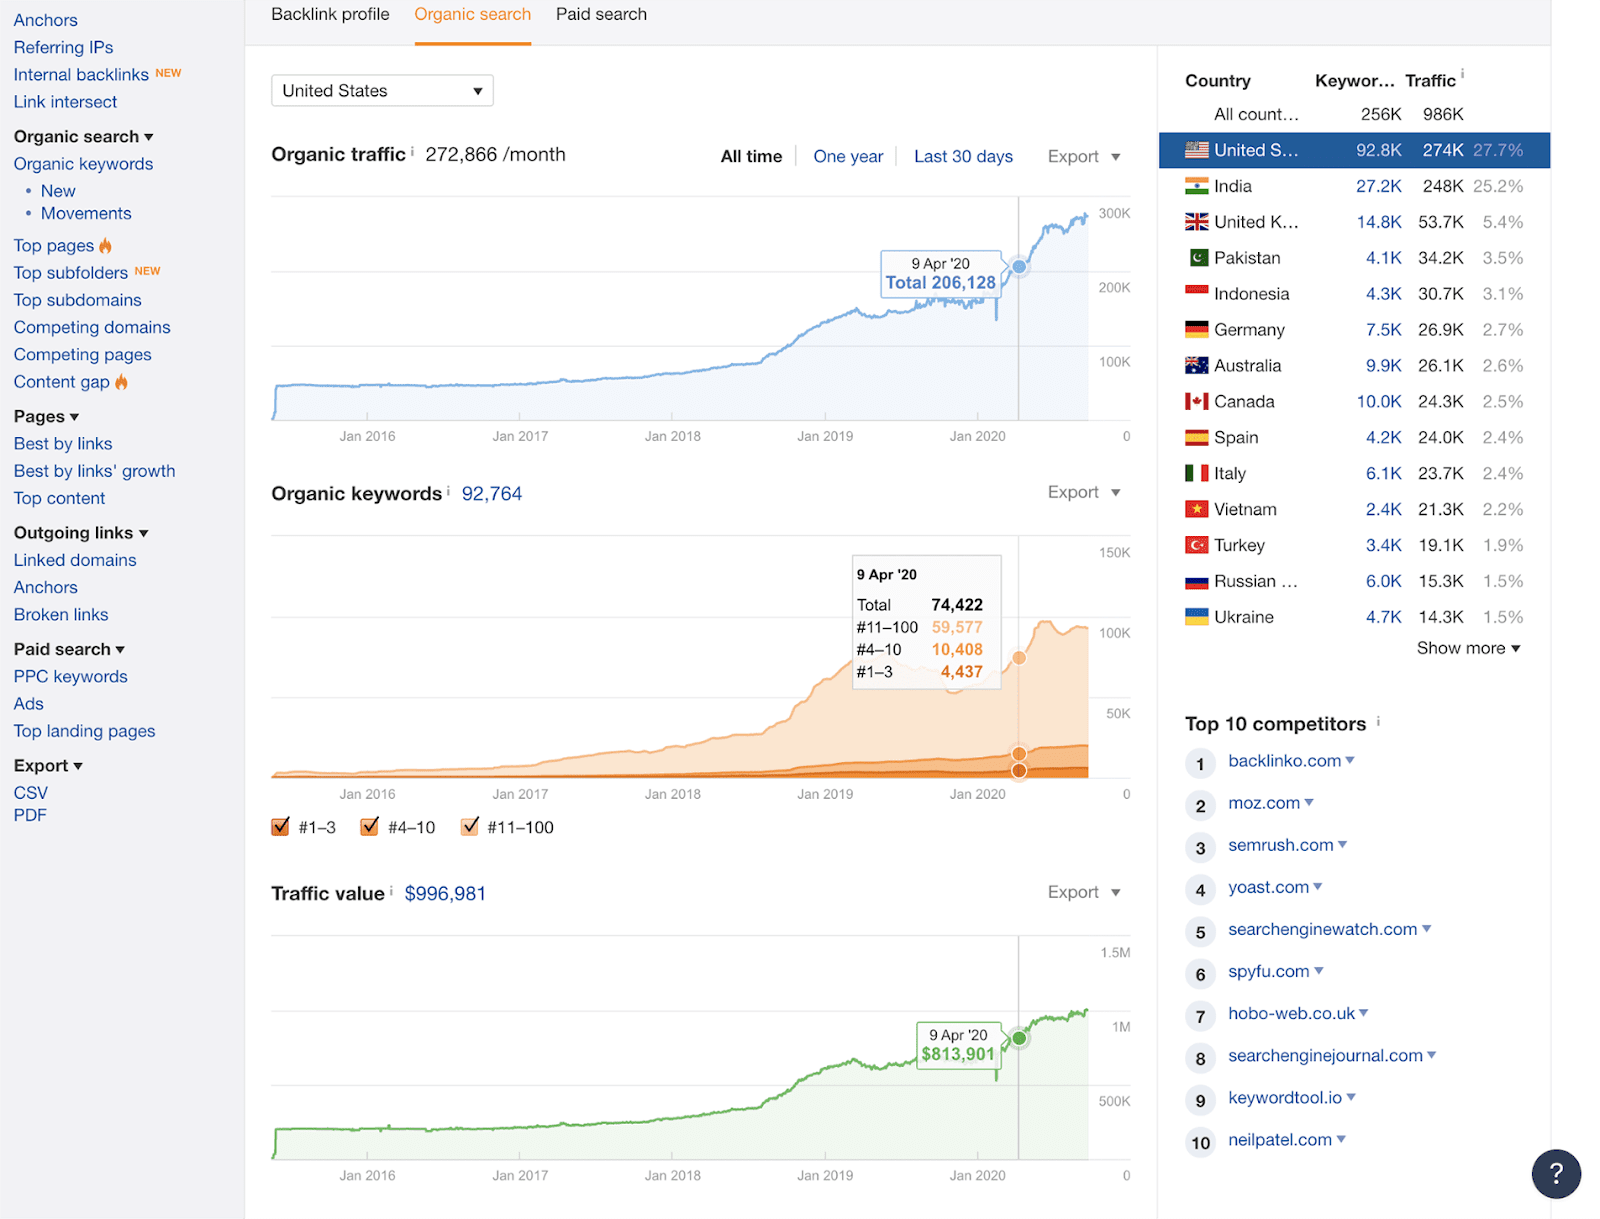
Task: Disable the #11–100 positions checkbox
Action: tap(469, 827)
